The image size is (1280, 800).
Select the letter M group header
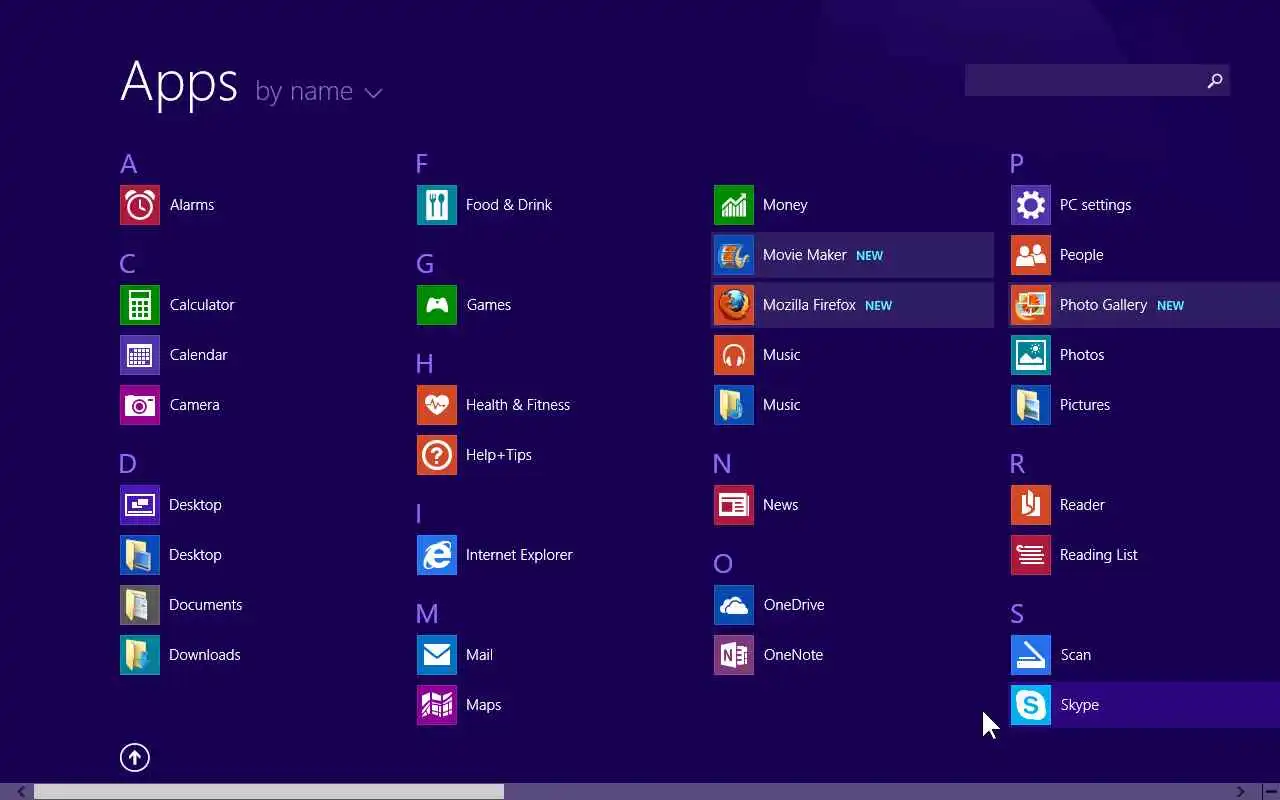click(x=427, y=614)
